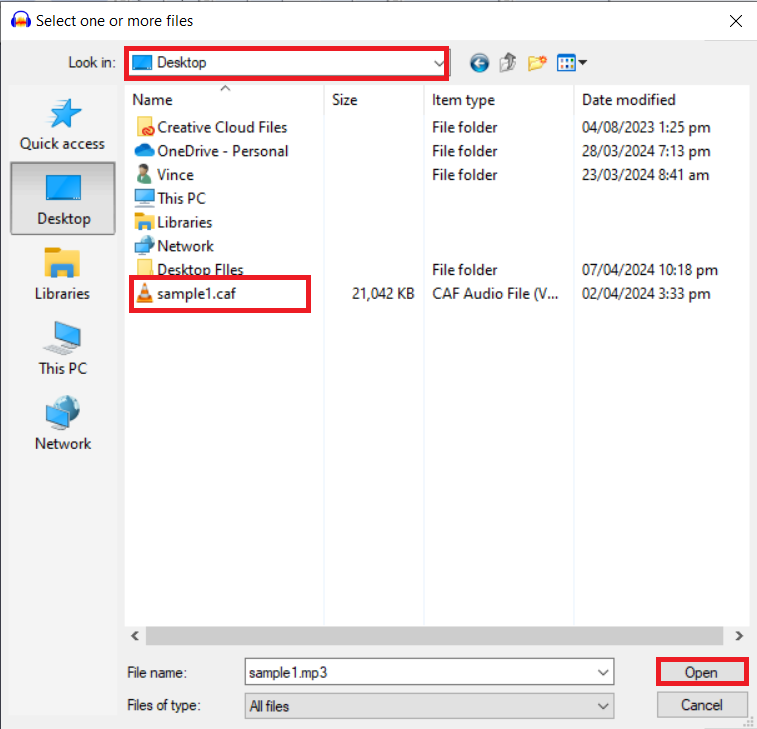Select Network in the file list
The height and width of the screenshot is (729, 757).
click(174, 246)
